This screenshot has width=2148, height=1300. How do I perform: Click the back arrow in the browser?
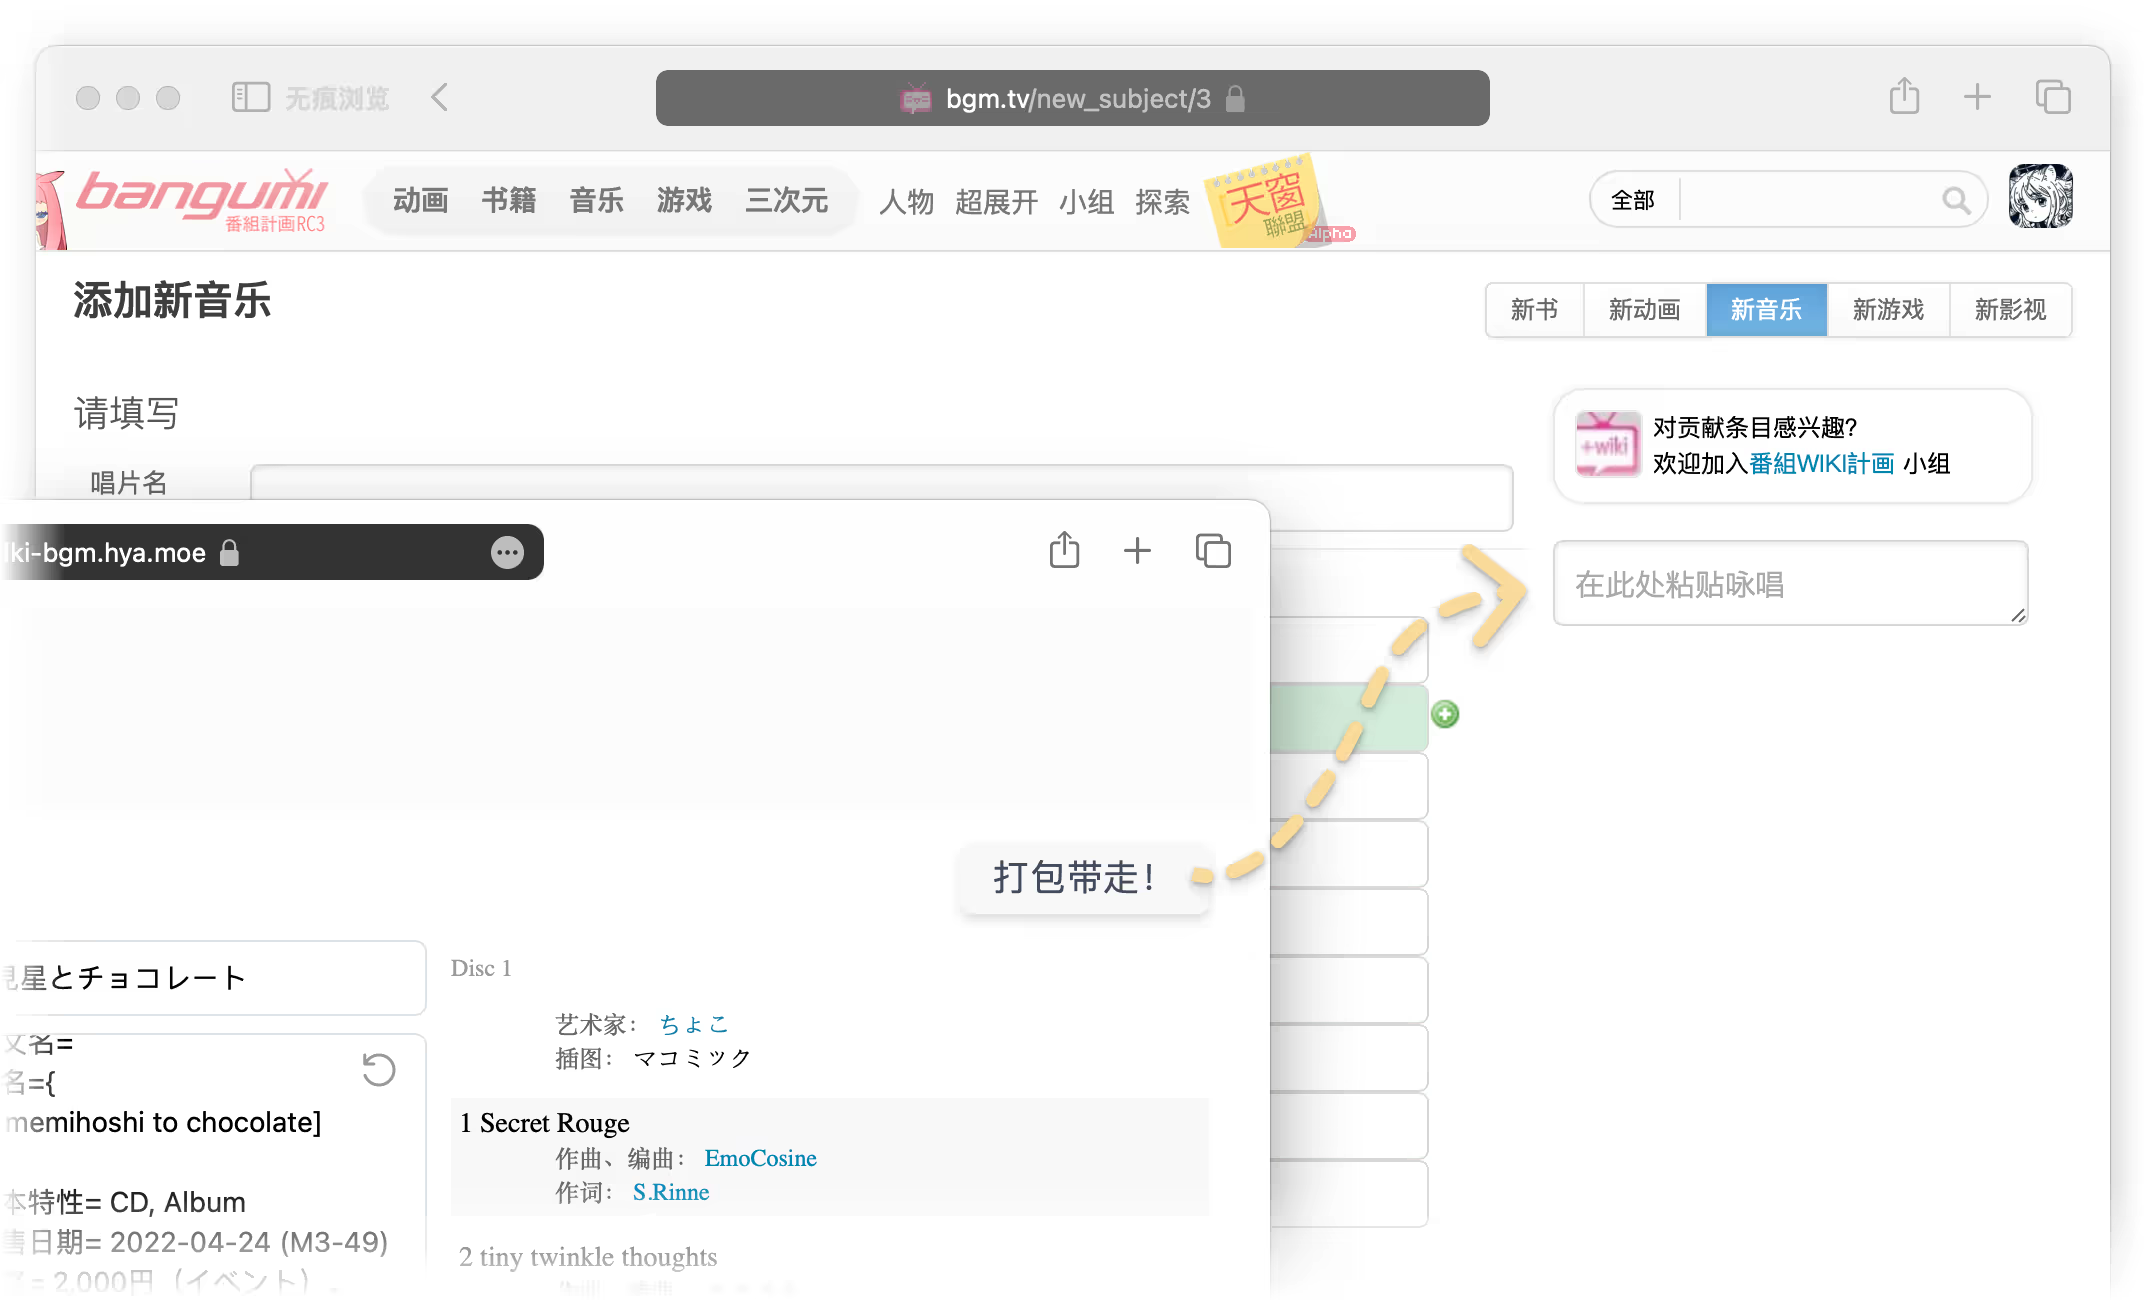point(440,97)
